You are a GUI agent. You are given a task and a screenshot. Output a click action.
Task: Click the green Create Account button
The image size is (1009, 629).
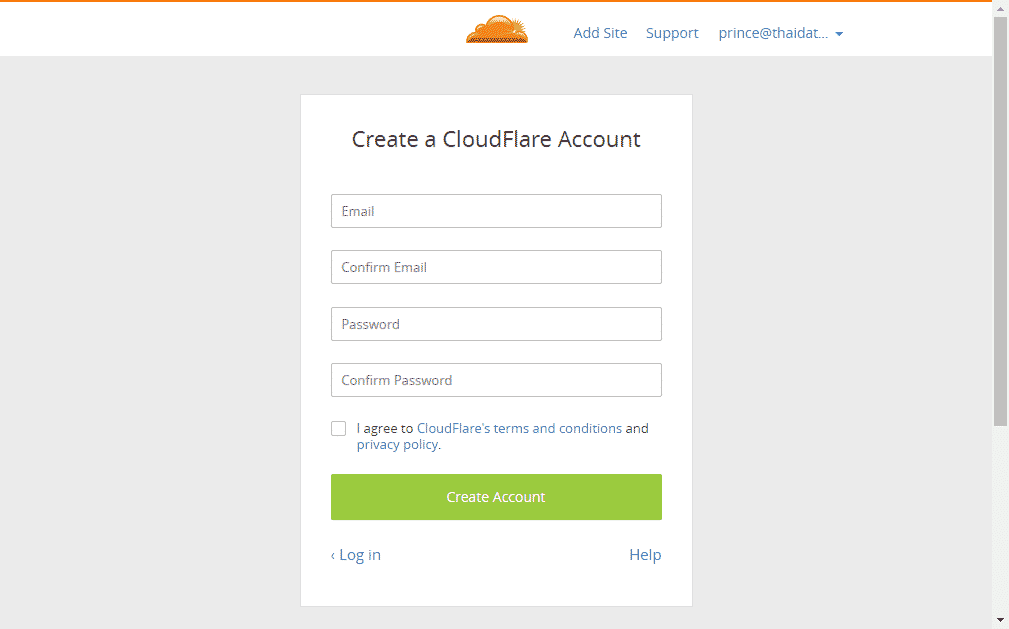[496, 497]
